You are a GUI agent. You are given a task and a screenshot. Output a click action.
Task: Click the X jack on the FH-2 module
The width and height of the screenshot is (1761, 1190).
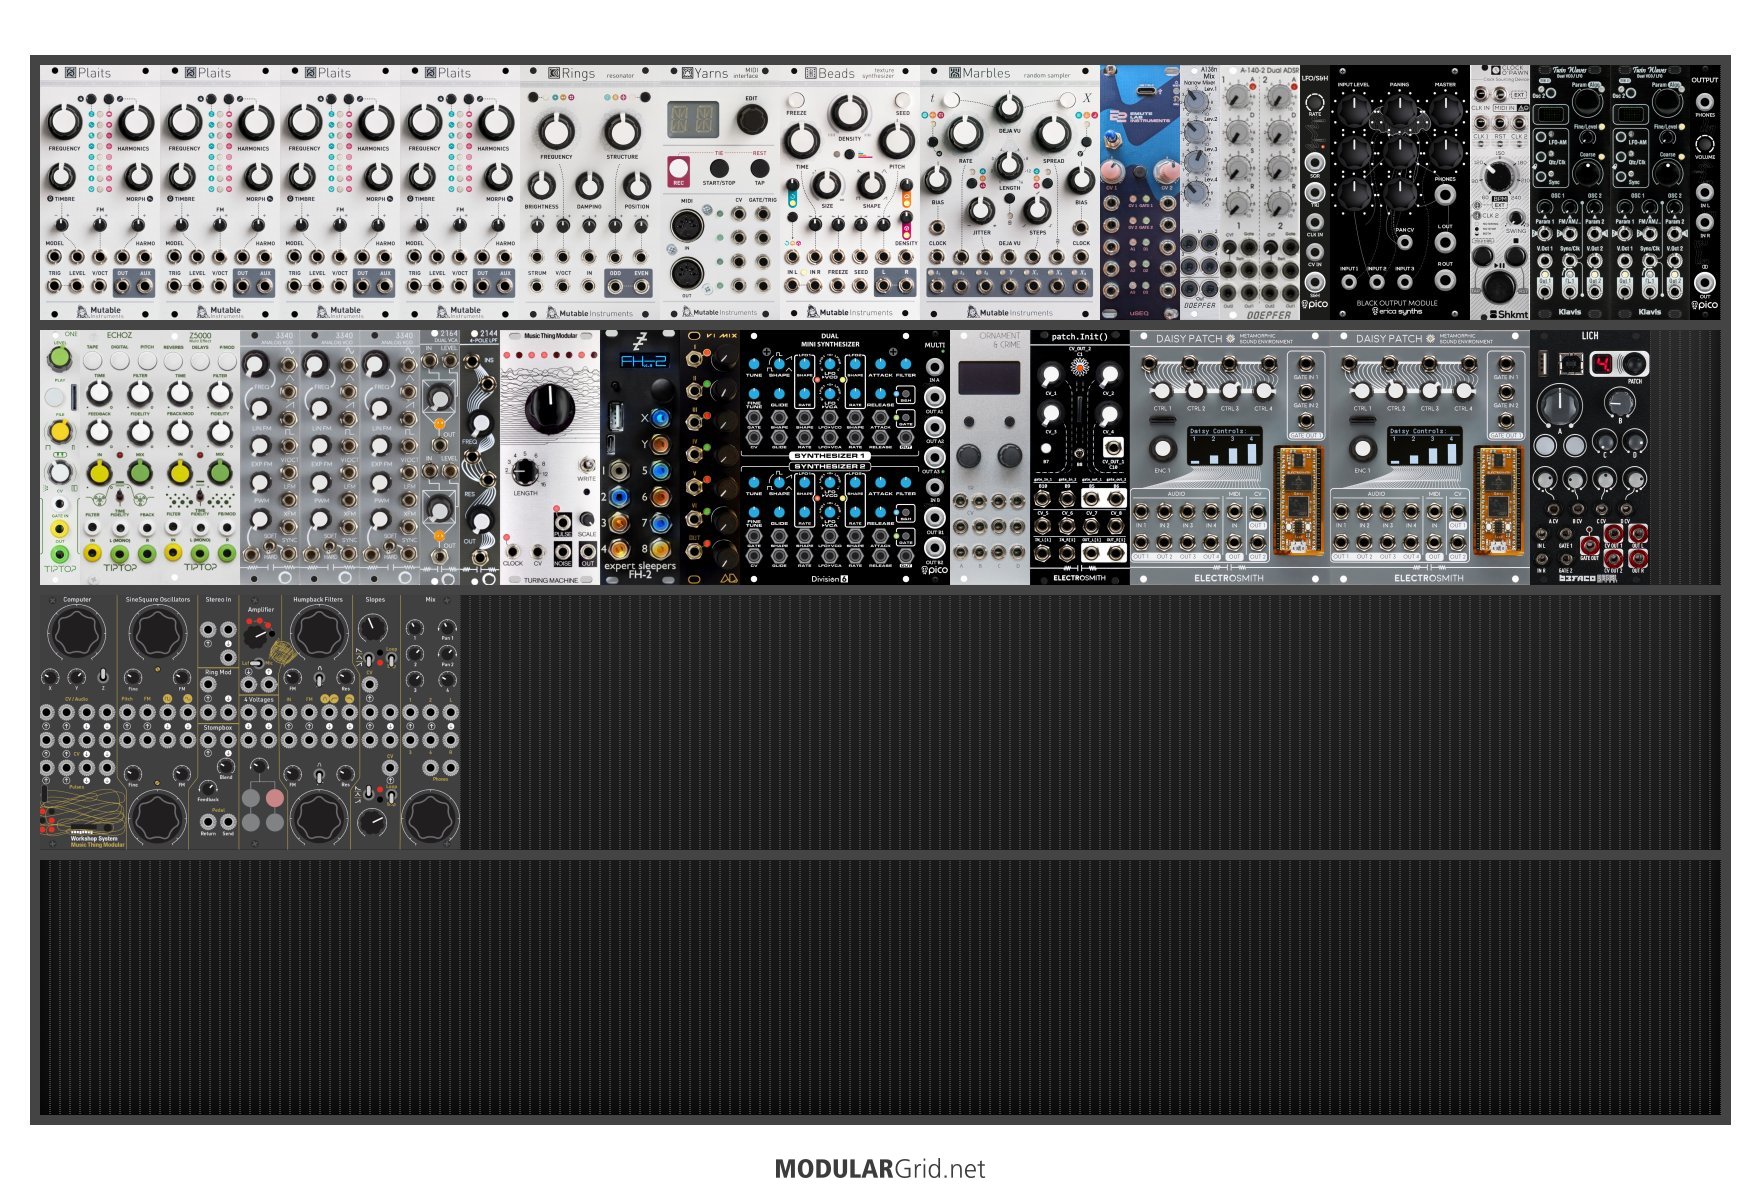[x=660, y=417]
